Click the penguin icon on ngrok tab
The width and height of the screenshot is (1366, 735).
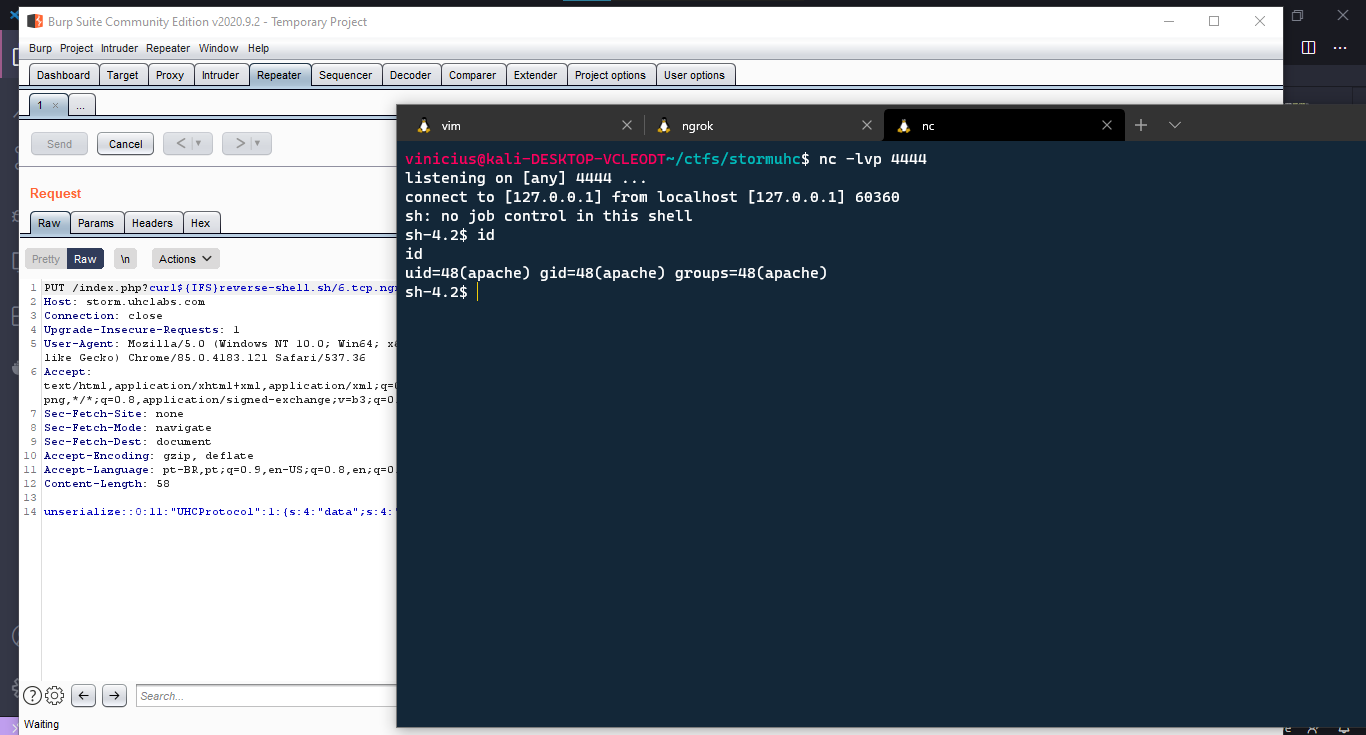664,126
